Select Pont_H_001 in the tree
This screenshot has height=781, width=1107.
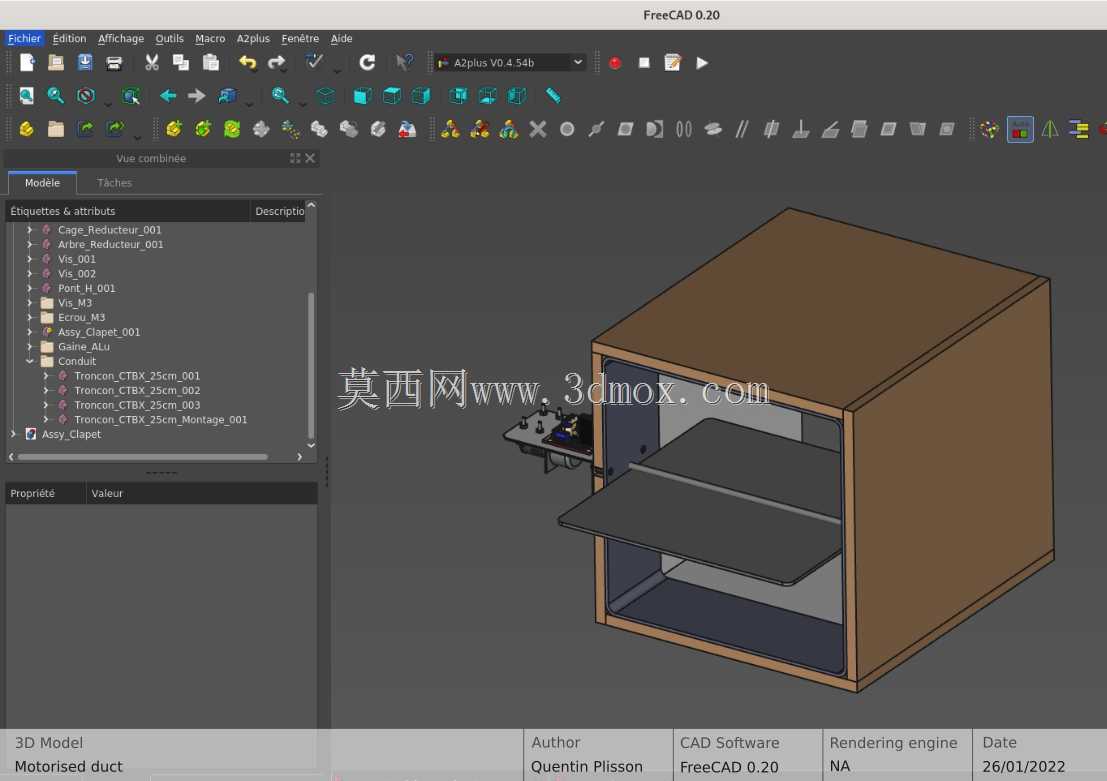(x=86, y=288)
